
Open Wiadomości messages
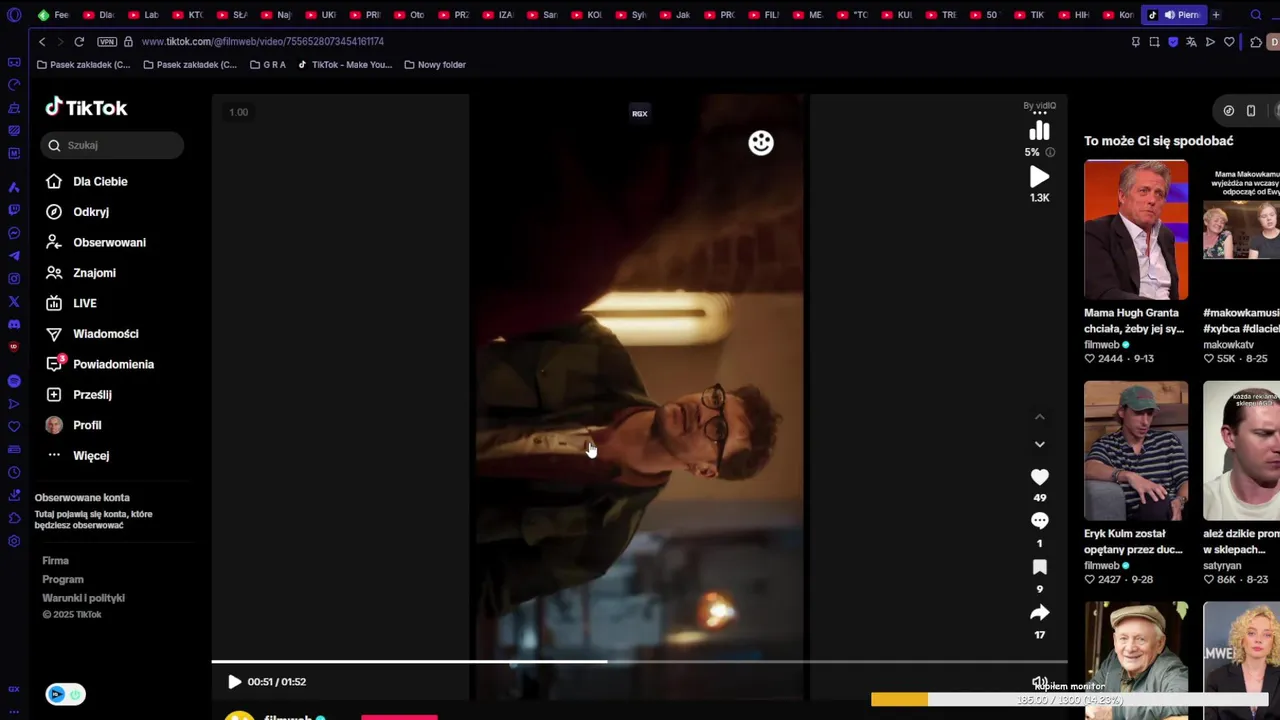[91, 334]
